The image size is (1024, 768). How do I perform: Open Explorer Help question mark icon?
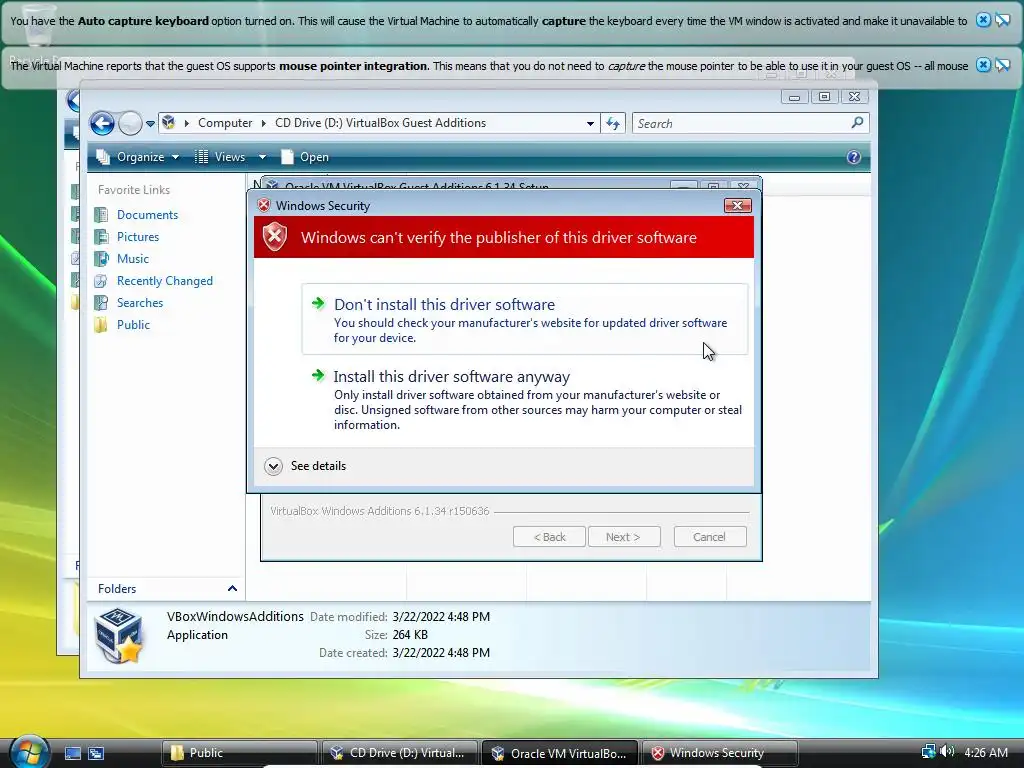[854, 157]
